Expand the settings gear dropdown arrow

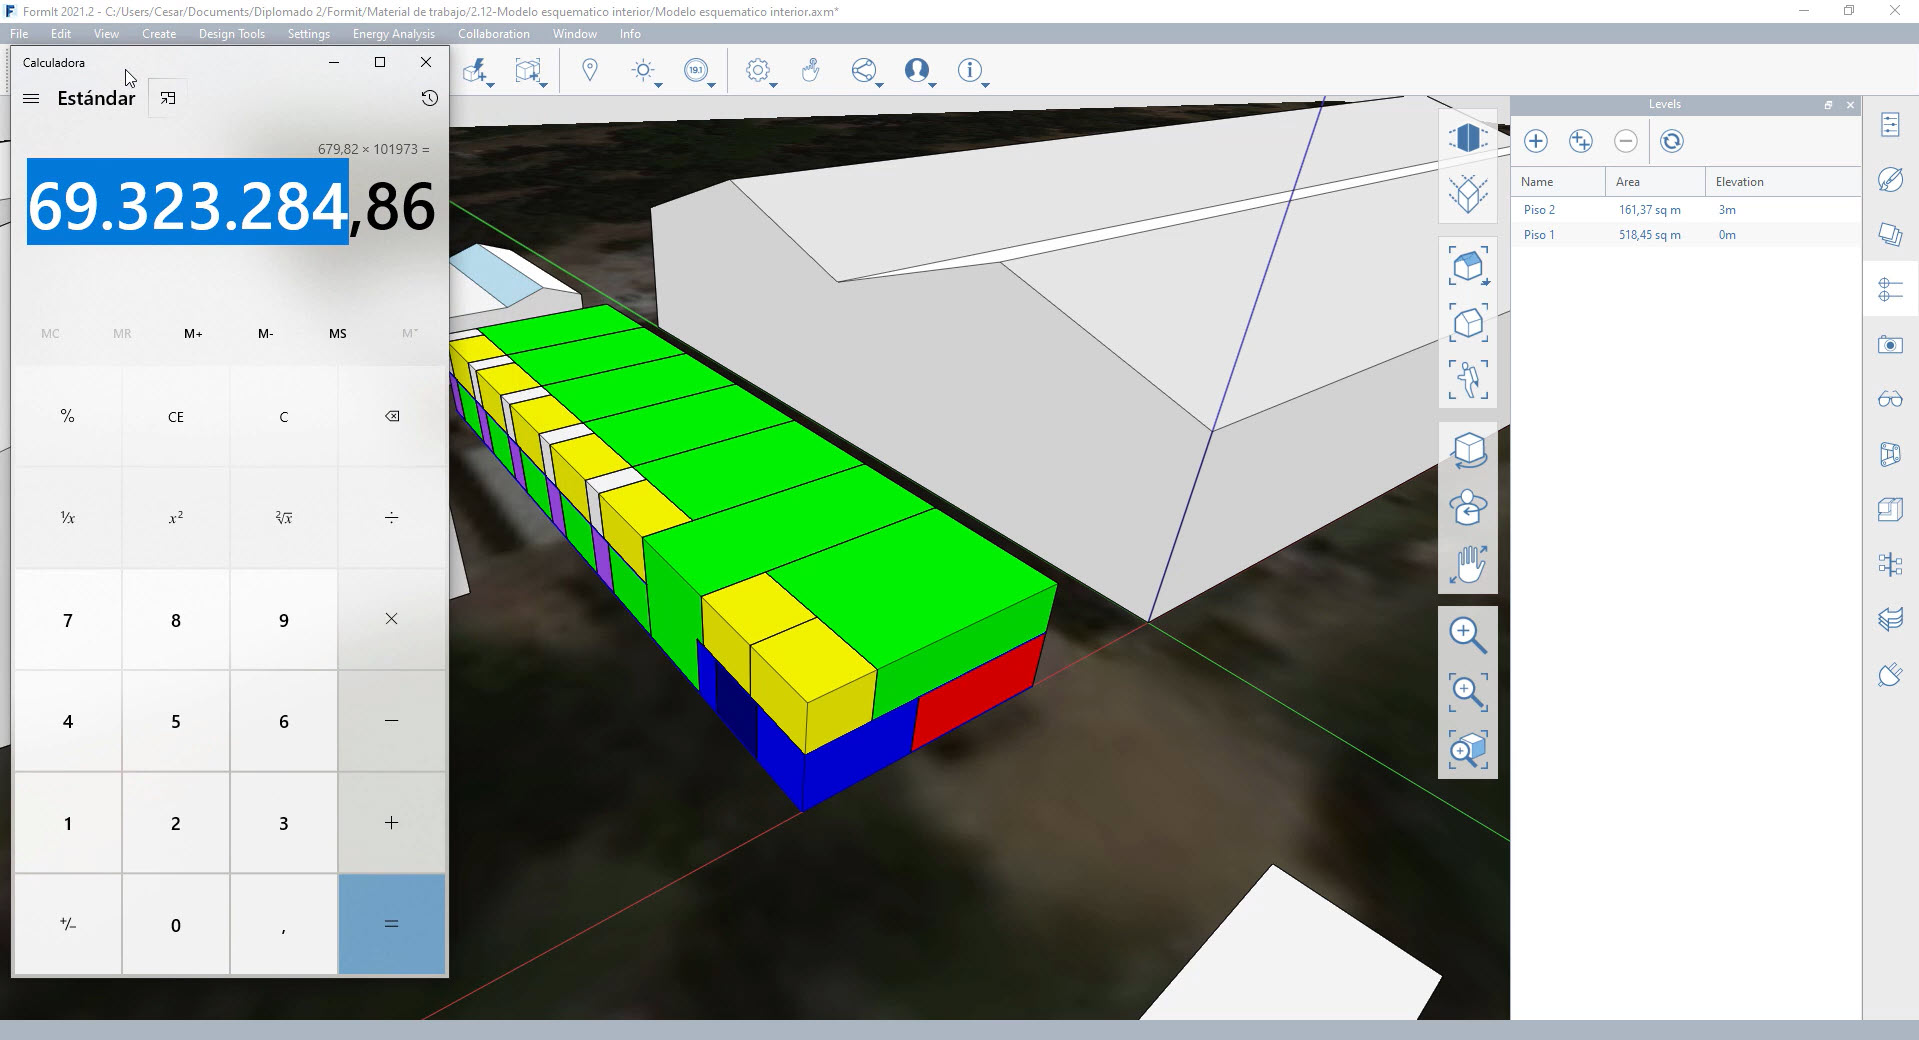pyautogui.click(x=774, y=86)
